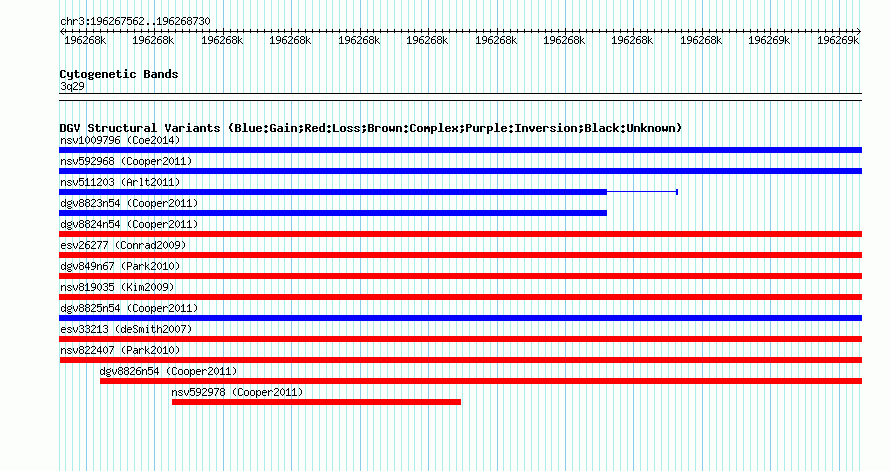Click the 3q29 band label

click(x=72, y=86)
